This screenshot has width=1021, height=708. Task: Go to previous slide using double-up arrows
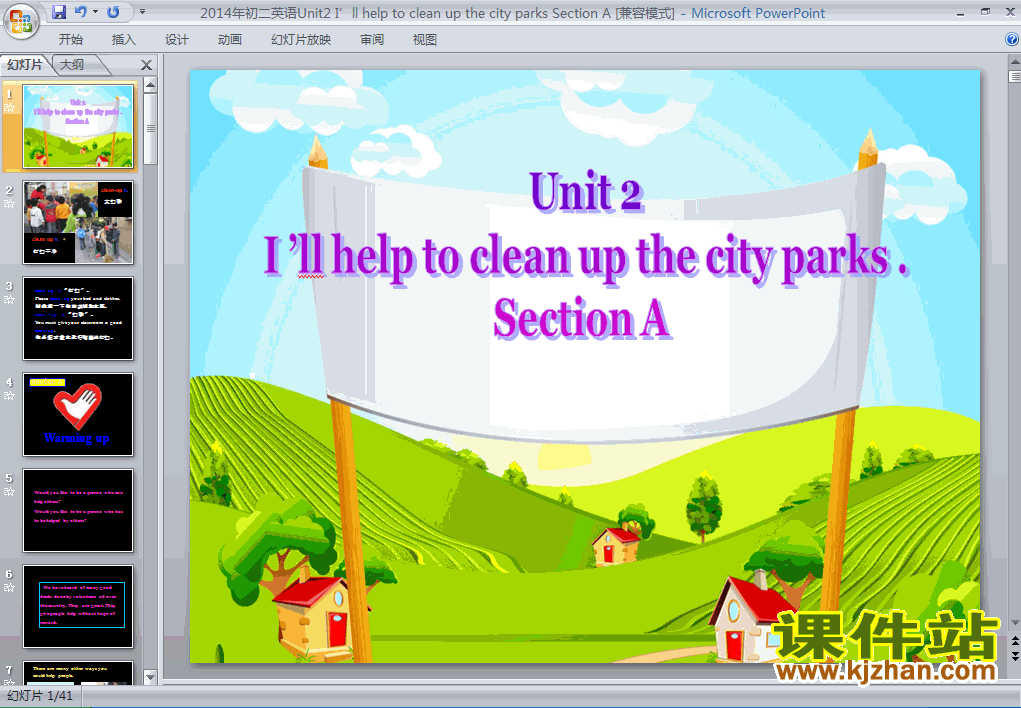(x=1014, y=642)
